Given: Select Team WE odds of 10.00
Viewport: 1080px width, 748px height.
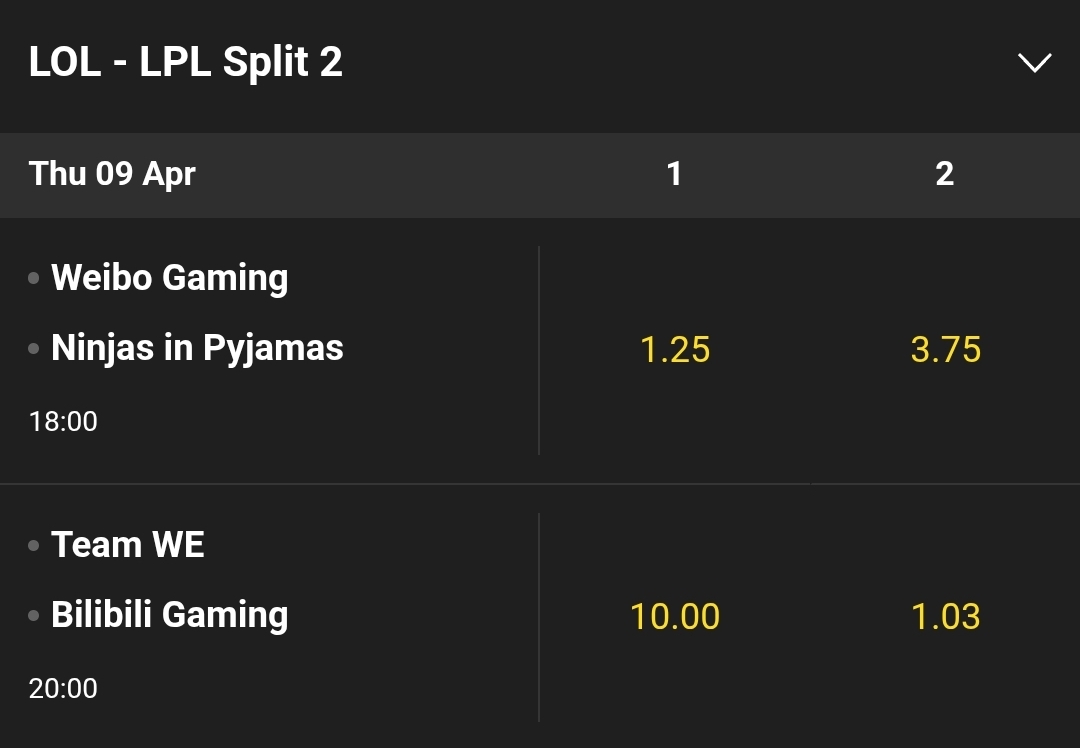Looking at the screenshot, I should [675, 617].
